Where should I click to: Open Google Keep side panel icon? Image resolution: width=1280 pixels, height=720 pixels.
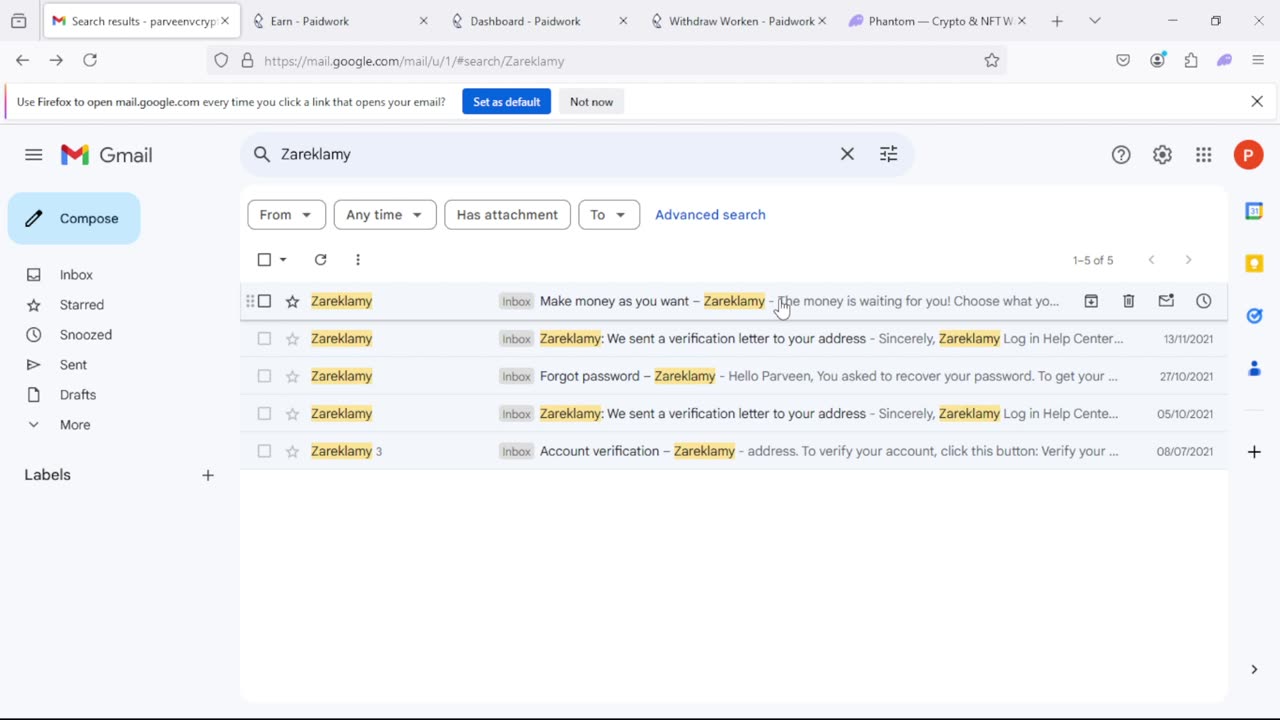(x=1254, y=263)
